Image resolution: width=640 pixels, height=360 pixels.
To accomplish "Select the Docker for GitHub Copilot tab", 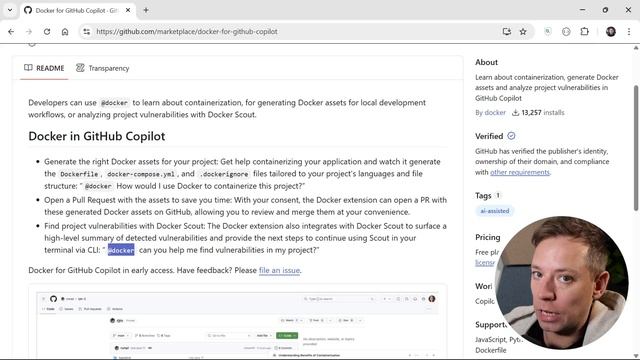I will 77,10.
